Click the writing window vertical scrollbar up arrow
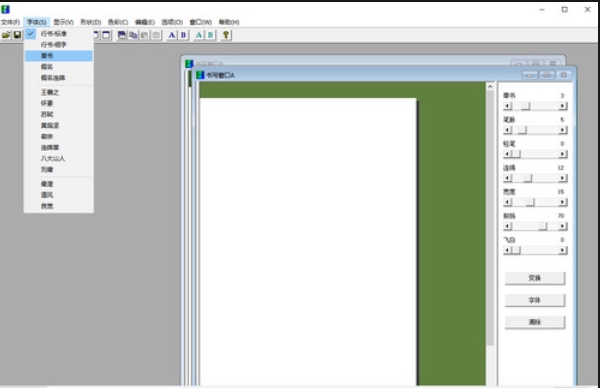Image resolution: width=600 pixels, height=388 pixels. point(490,86)
